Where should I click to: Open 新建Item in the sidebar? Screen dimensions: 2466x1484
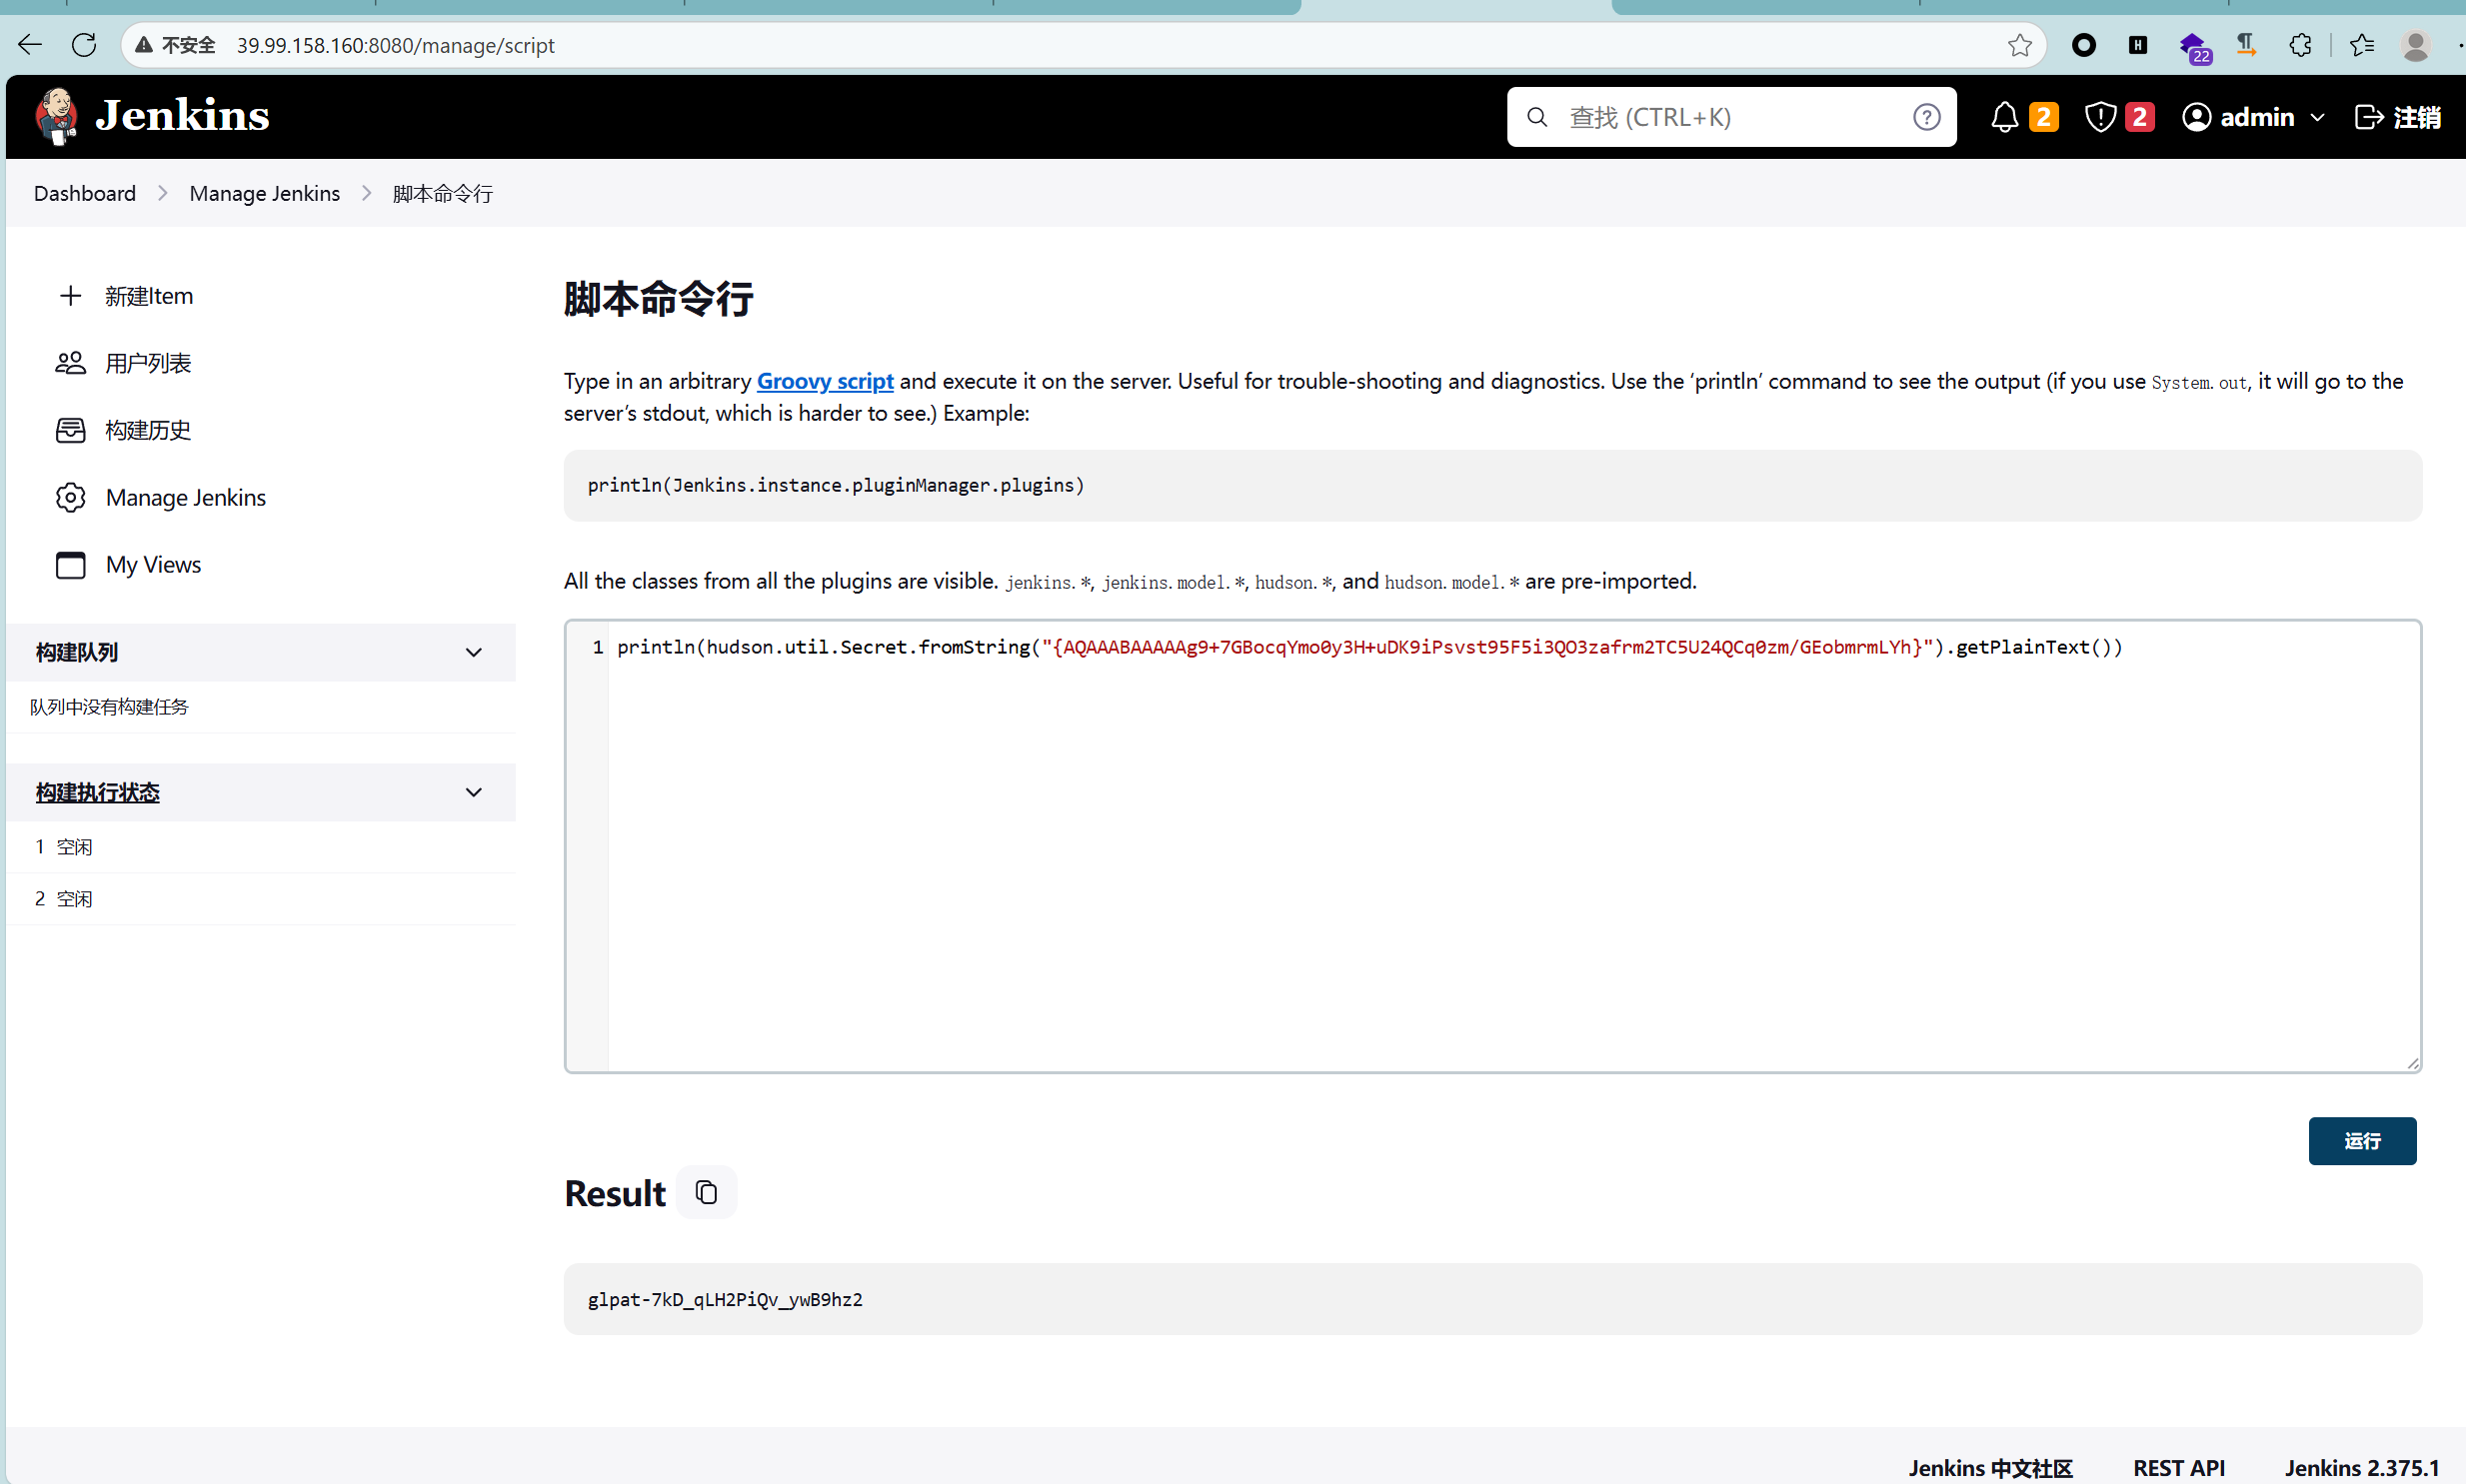tap(148, 296)
